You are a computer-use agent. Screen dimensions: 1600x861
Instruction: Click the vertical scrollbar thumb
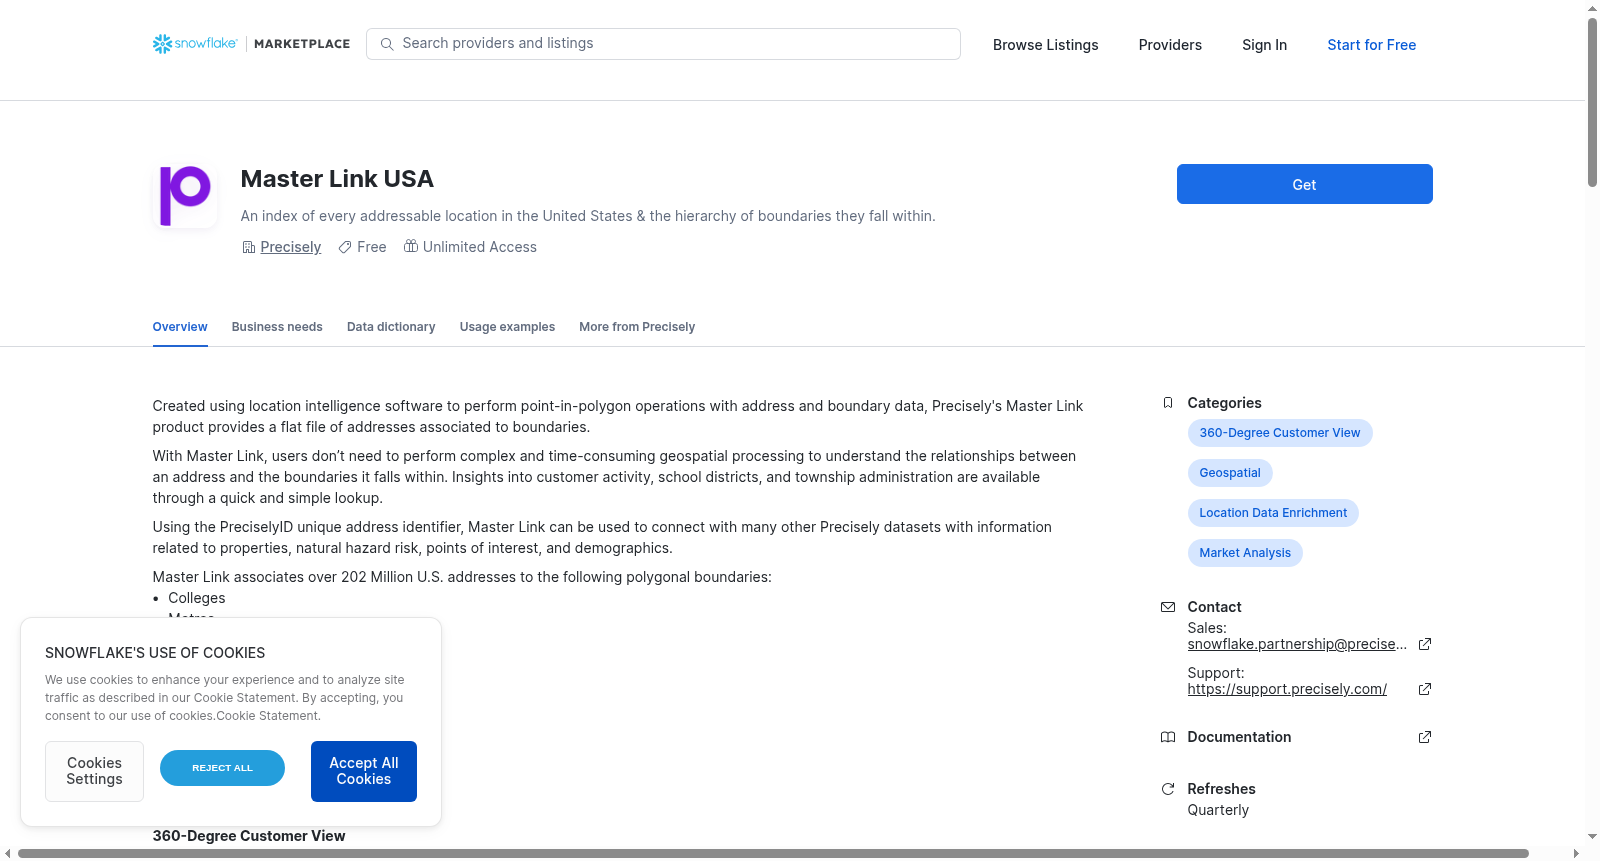point(1592,102)
